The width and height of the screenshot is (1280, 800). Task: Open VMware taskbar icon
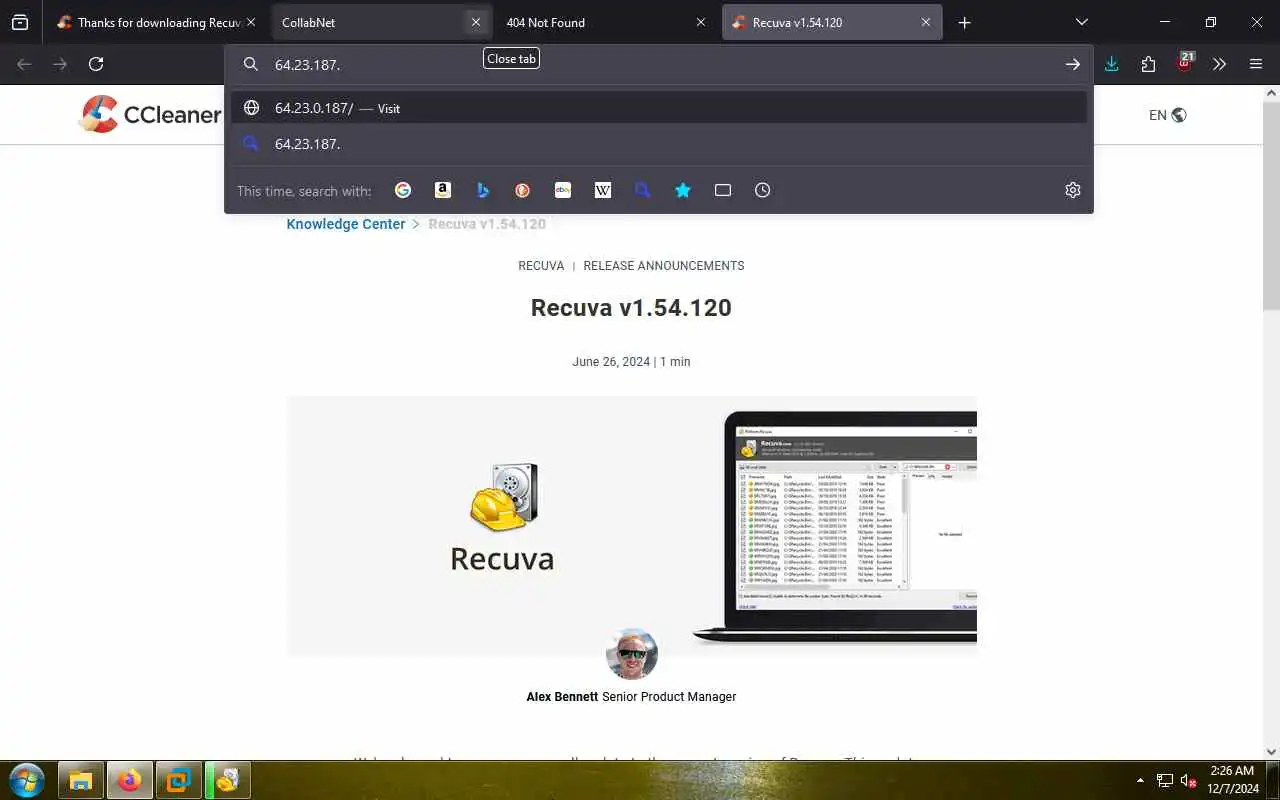coord(180,780)
